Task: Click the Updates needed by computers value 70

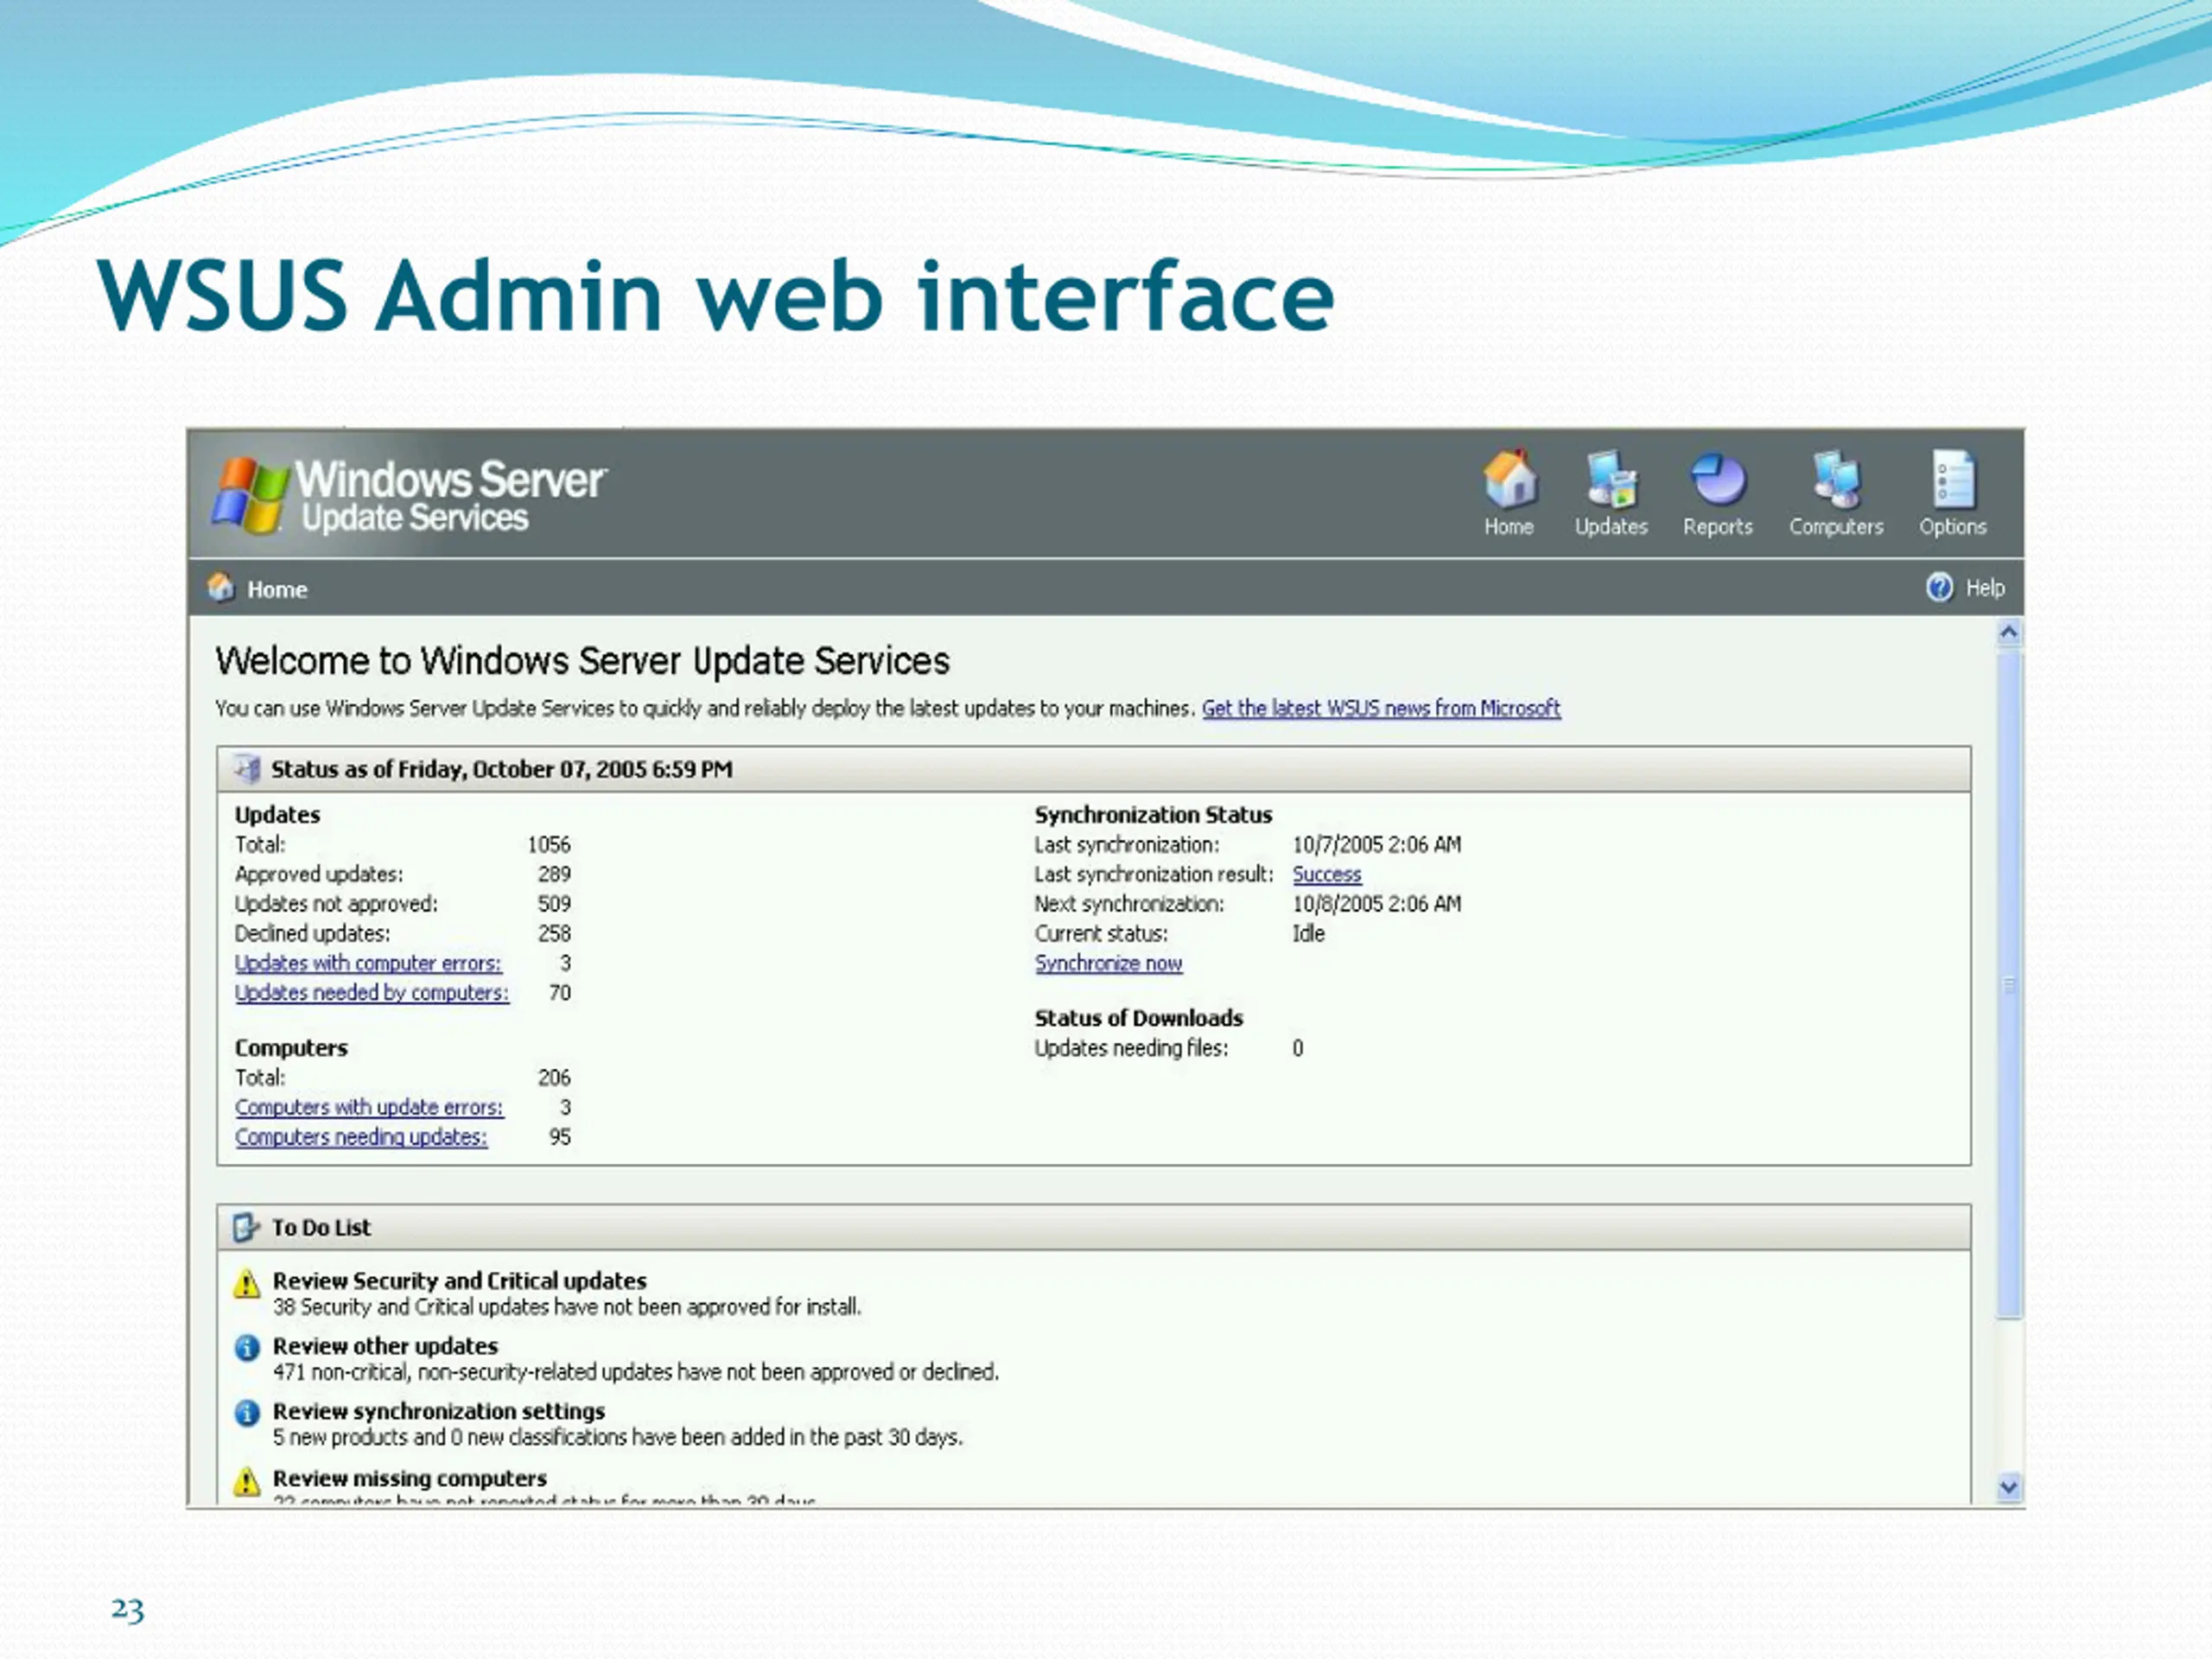Action: pyautogui.click(x=560, y=993)
